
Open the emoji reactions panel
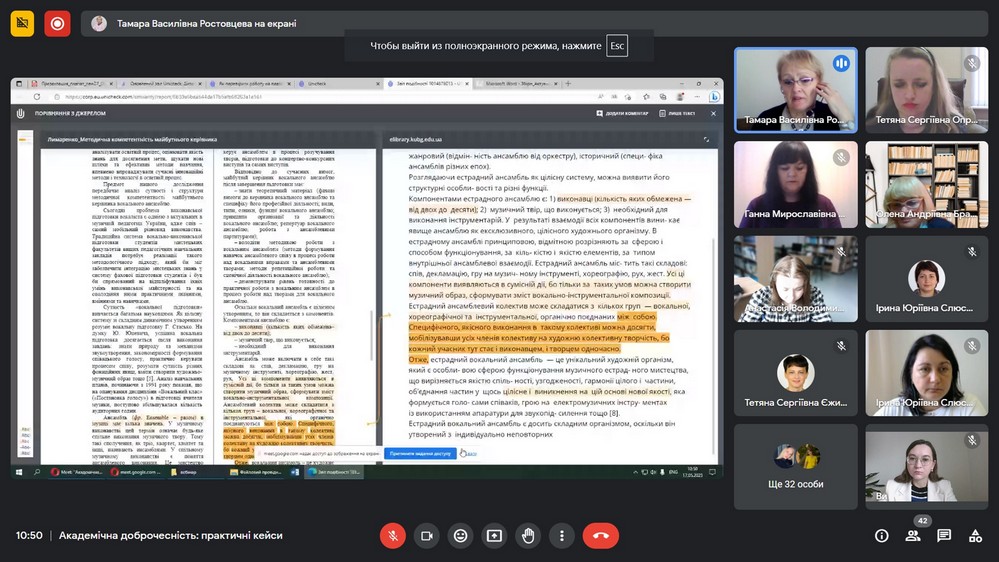(x=460, y=536)
